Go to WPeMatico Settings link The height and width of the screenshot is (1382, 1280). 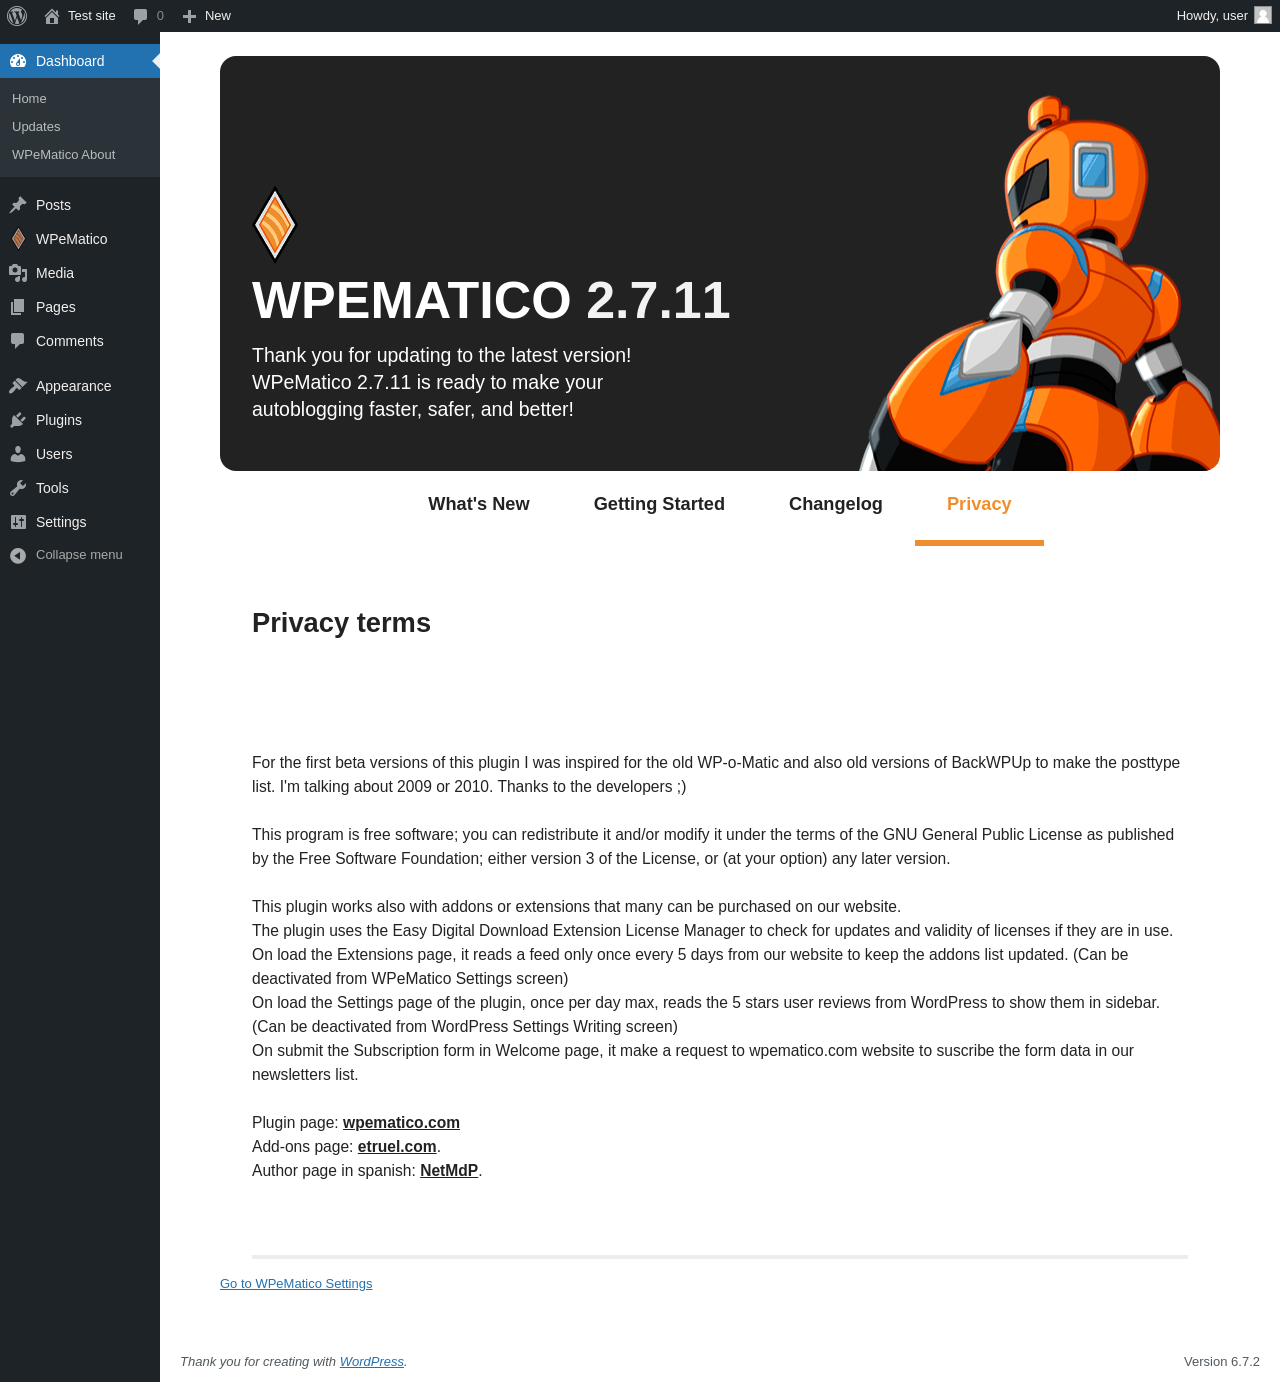296,1284
